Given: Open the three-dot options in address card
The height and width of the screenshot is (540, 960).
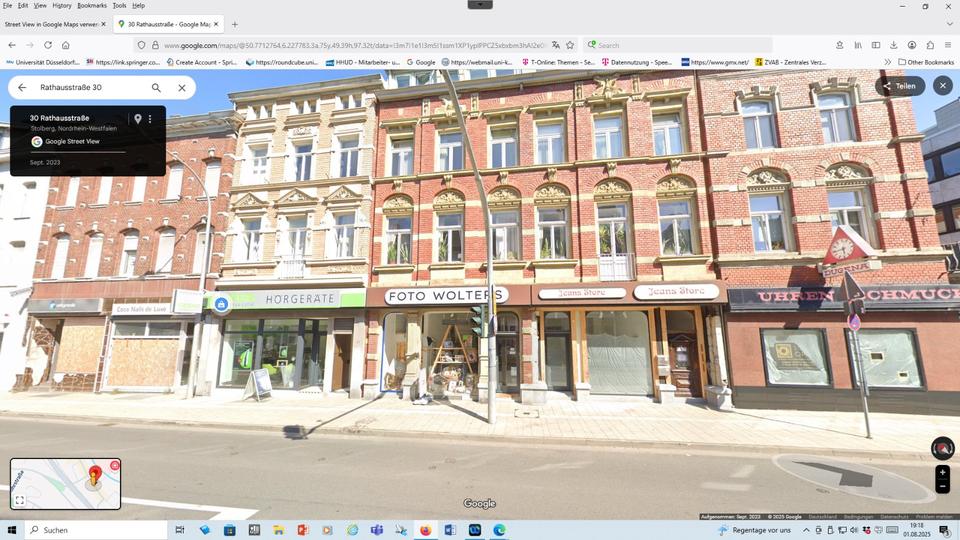Looking at the screenshot, I should coord(150,119).
